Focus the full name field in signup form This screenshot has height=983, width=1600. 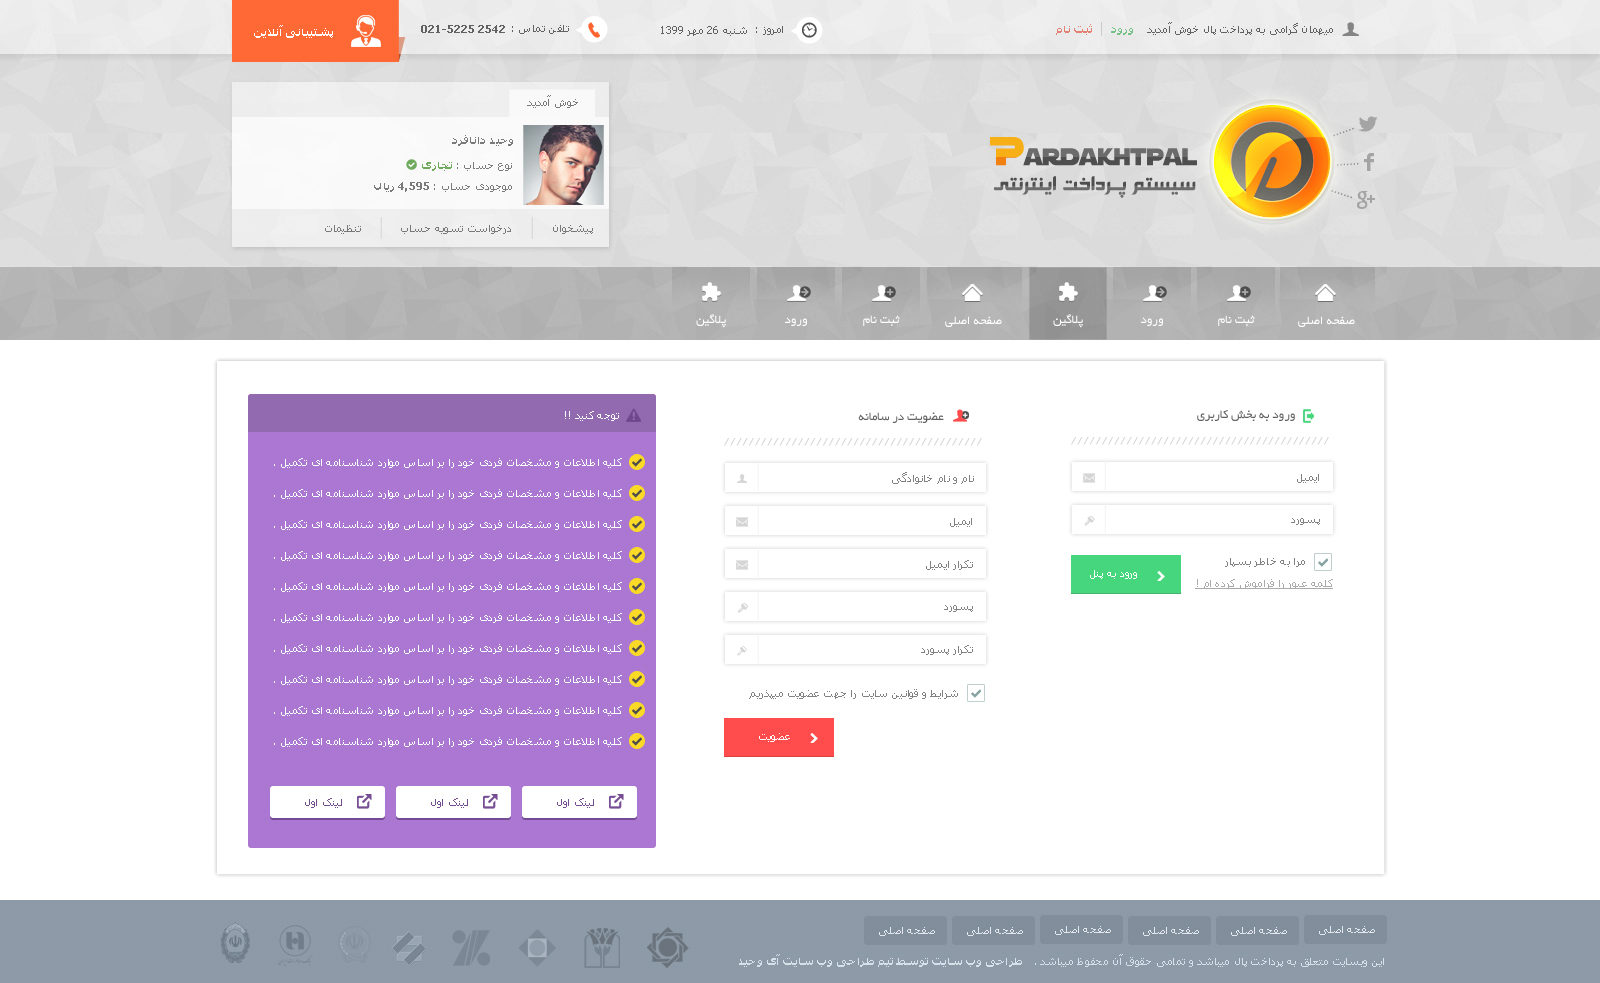[x=870, y=478]
